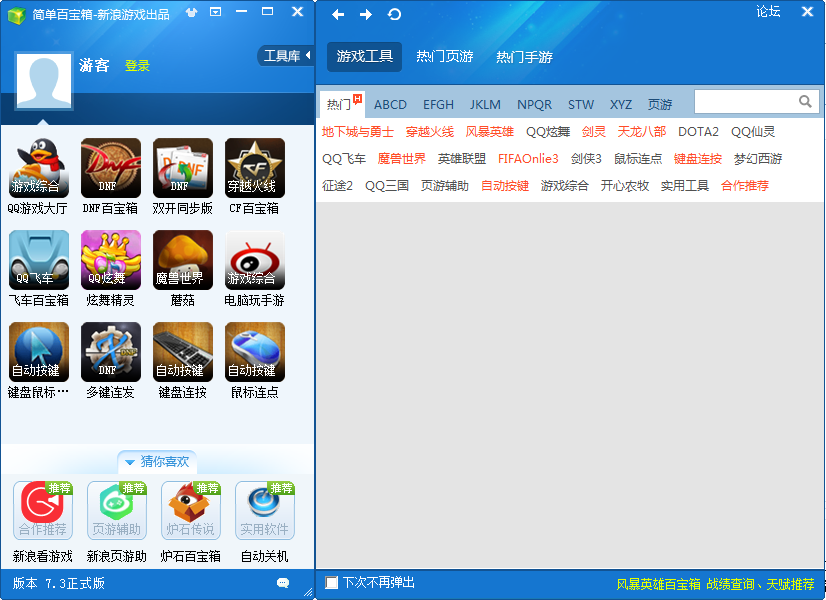Screen dimensions: 826x600
Task: Tick the 下次不再弹出 checkbox
Action: (x=331, y=583)
